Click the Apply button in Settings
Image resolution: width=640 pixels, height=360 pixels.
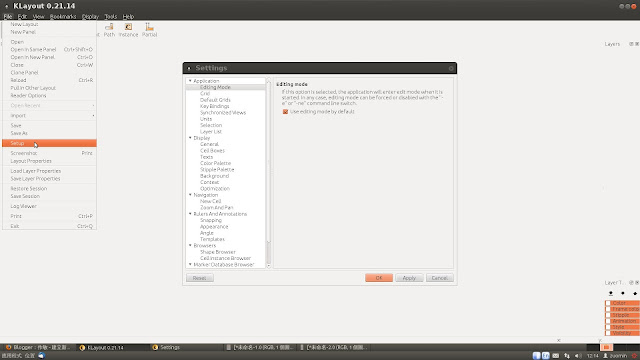coord(409,278)
